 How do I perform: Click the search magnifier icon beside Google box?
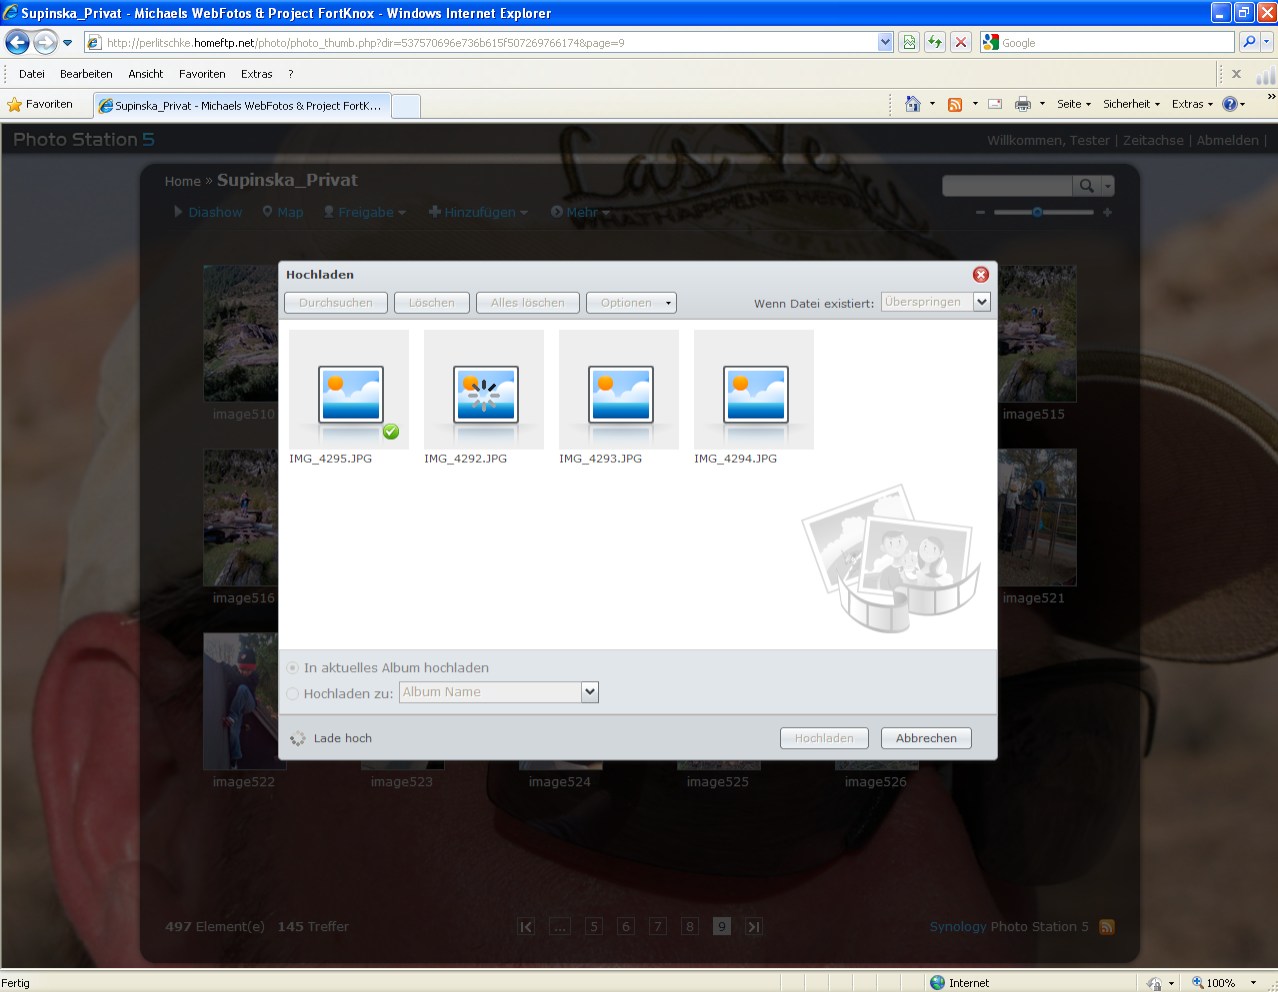[1248, 43]
